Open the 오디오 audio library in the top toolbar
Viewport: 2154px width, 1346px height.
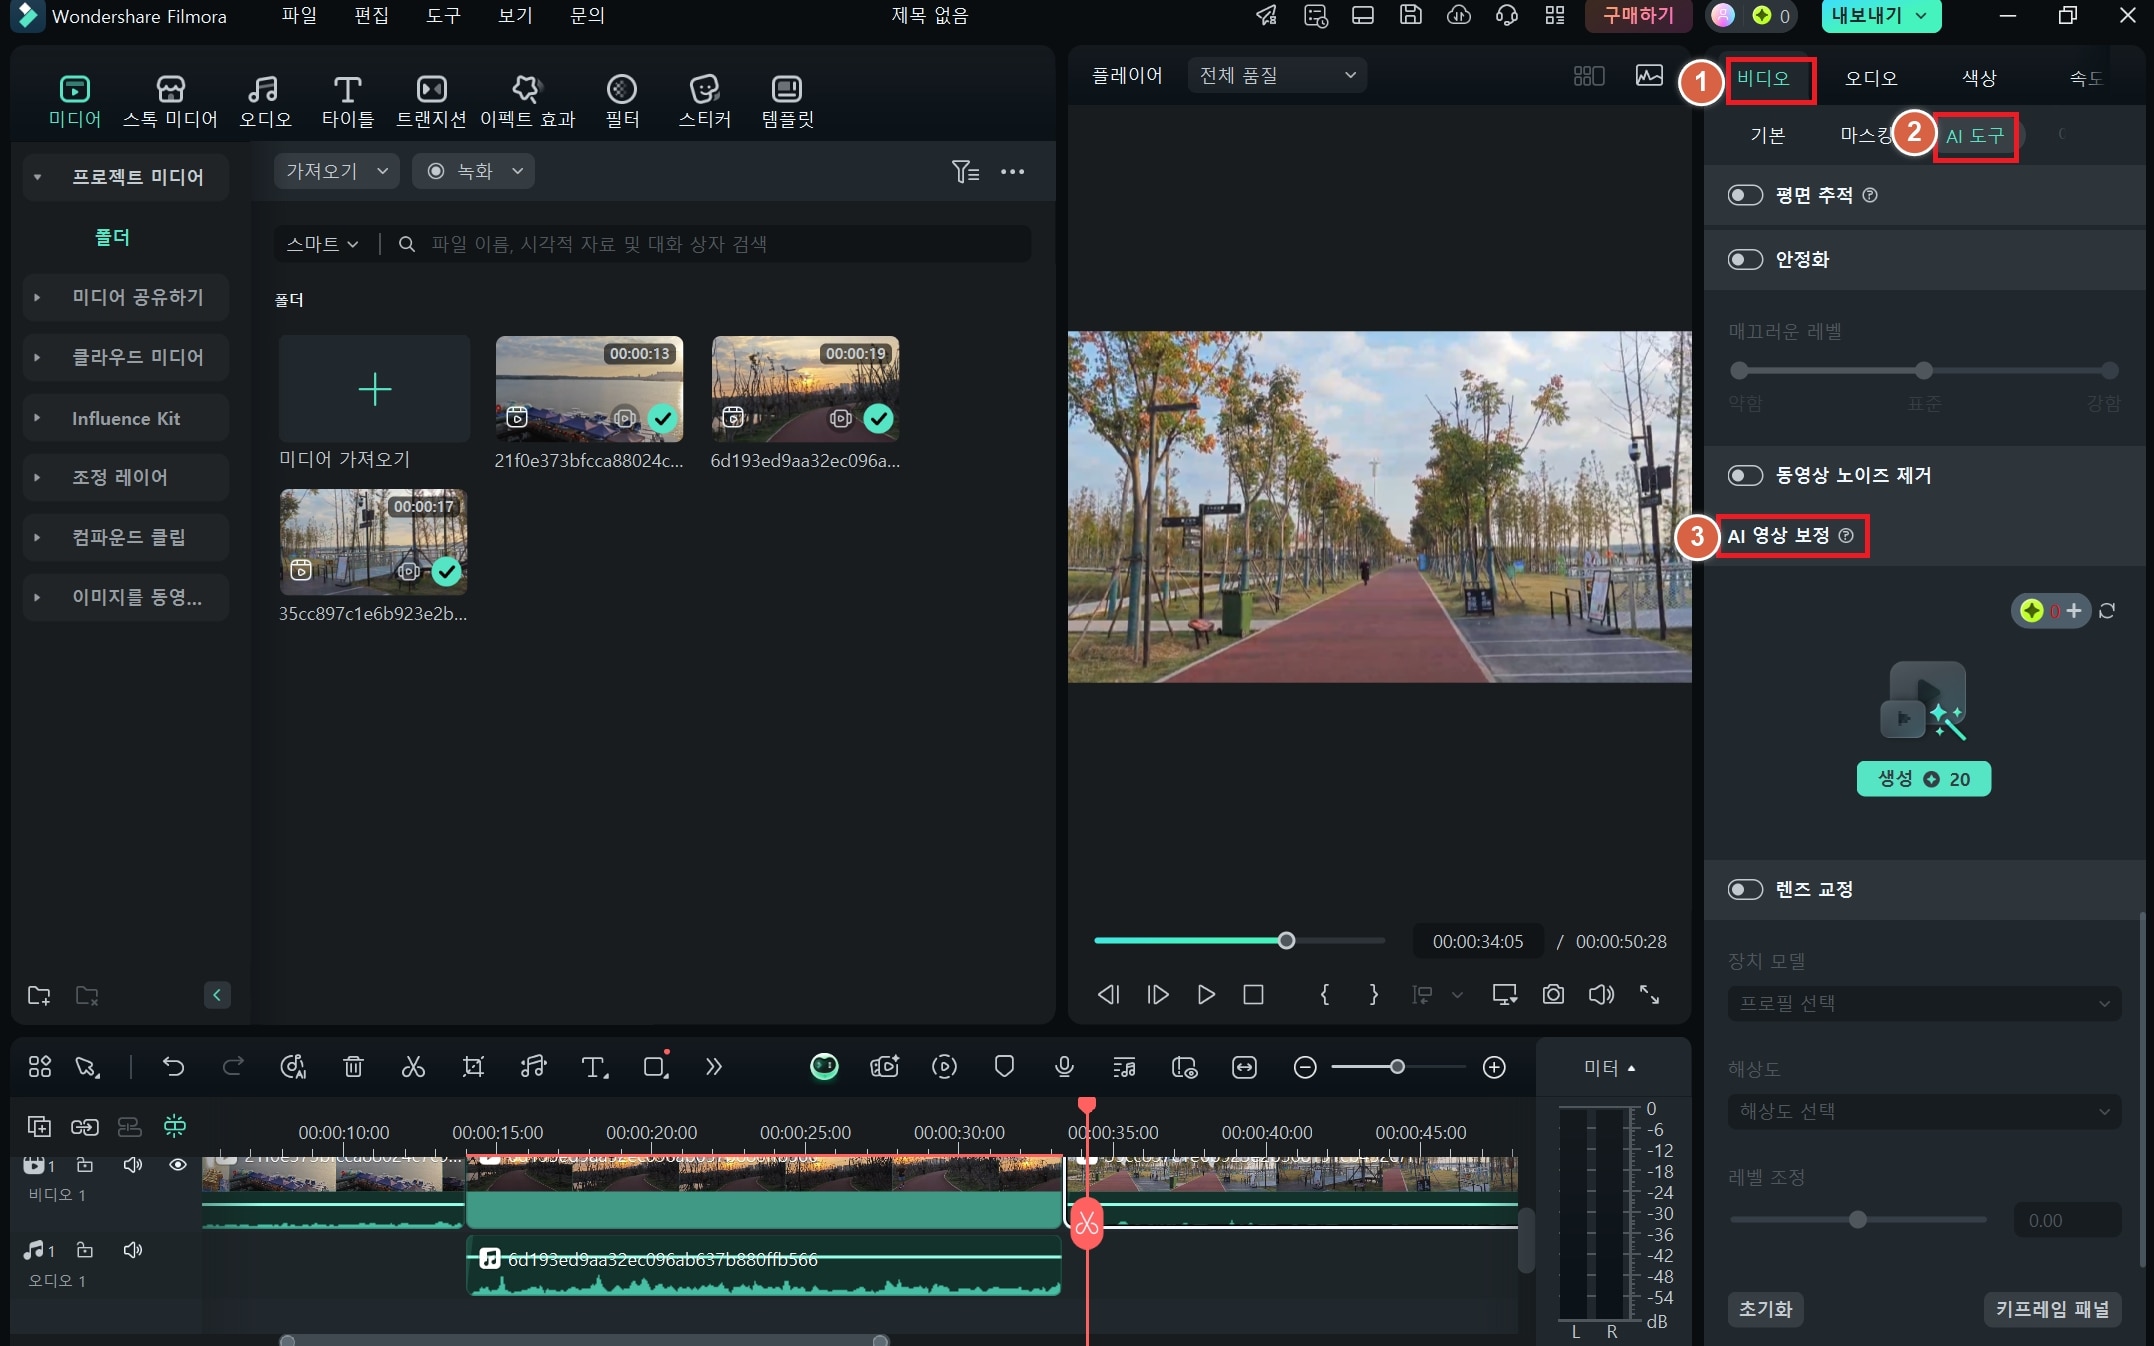[x=265, y=101]
